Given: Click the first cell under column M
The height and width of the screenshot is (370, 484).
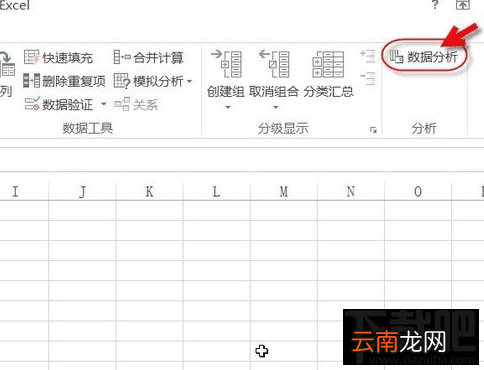Looking at the screenshot, I should click(284, 211).
